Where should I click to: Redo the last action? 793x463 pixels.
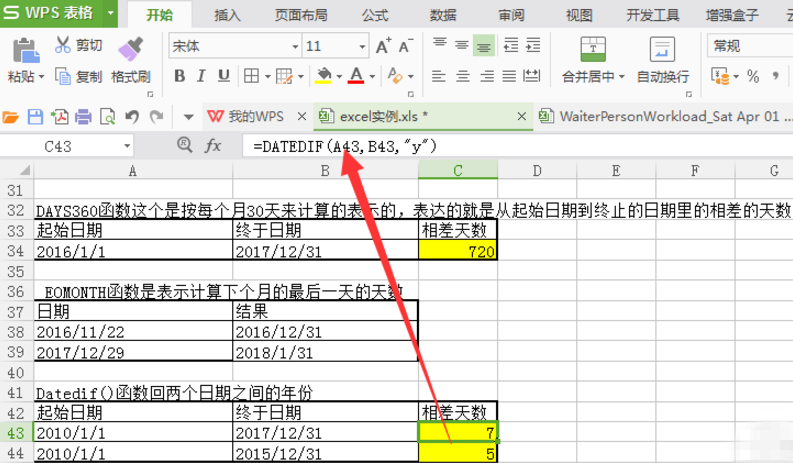[156, 117]
